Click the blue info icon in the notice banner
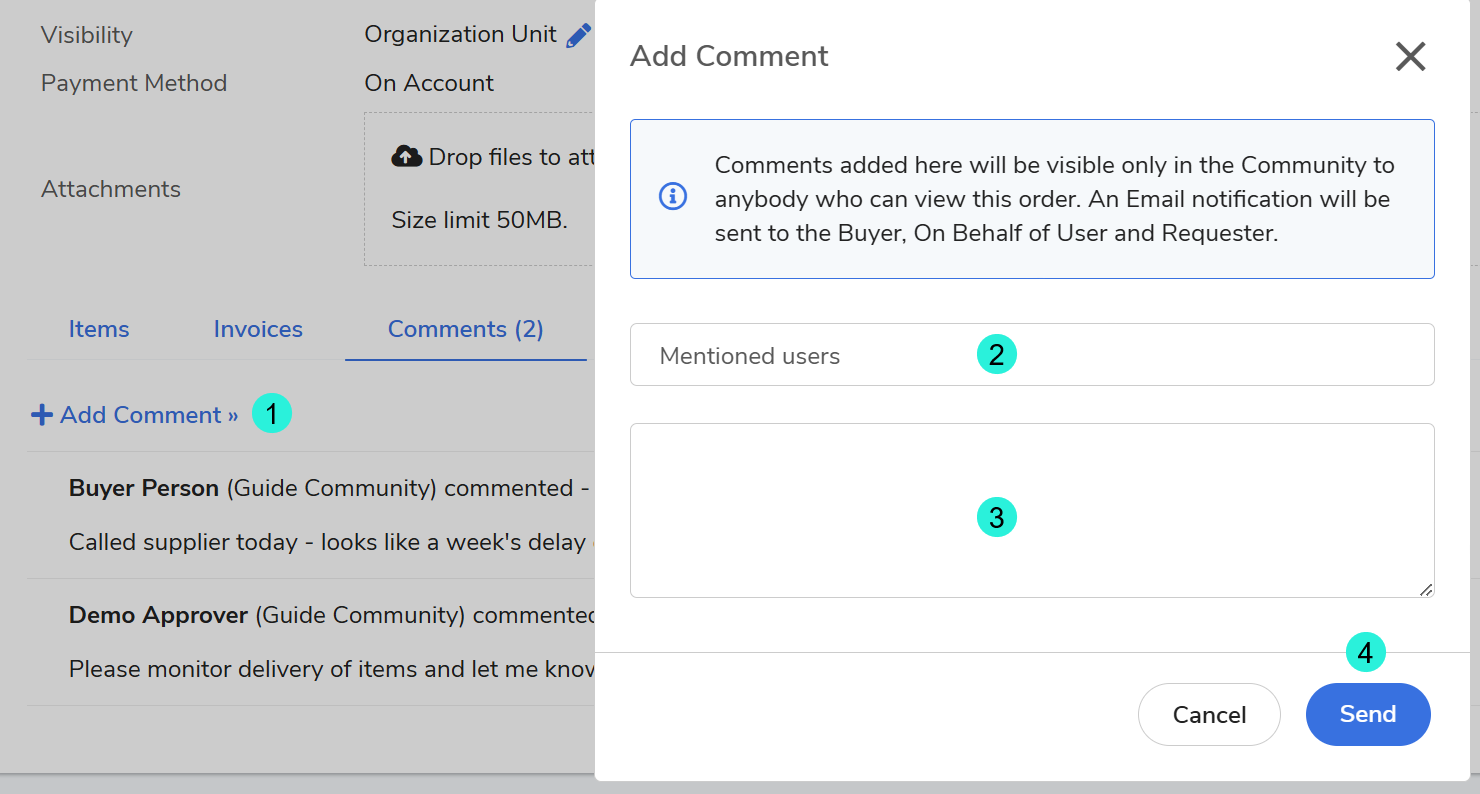Image resolution: width=1480 pixels, height=794 pixels. [673, 197]
